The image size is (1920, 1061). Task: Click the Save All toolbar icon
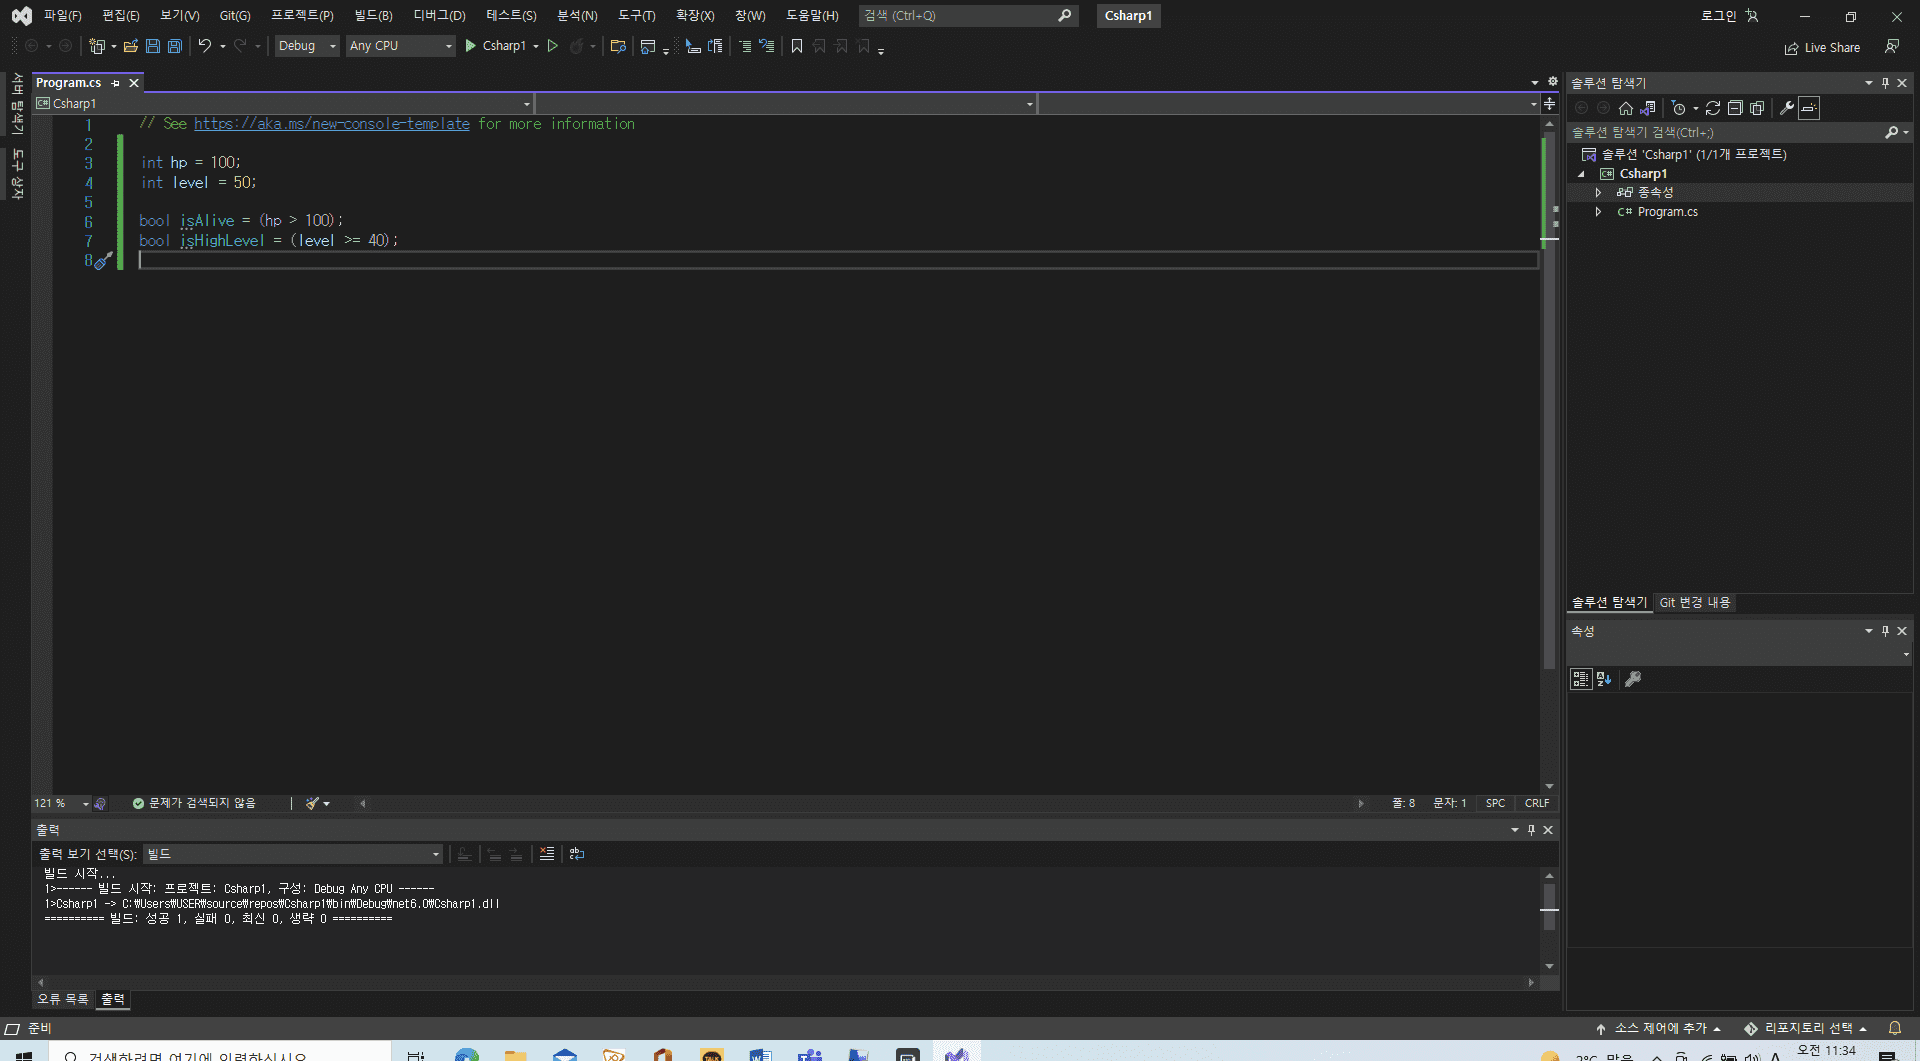[175, 46]
